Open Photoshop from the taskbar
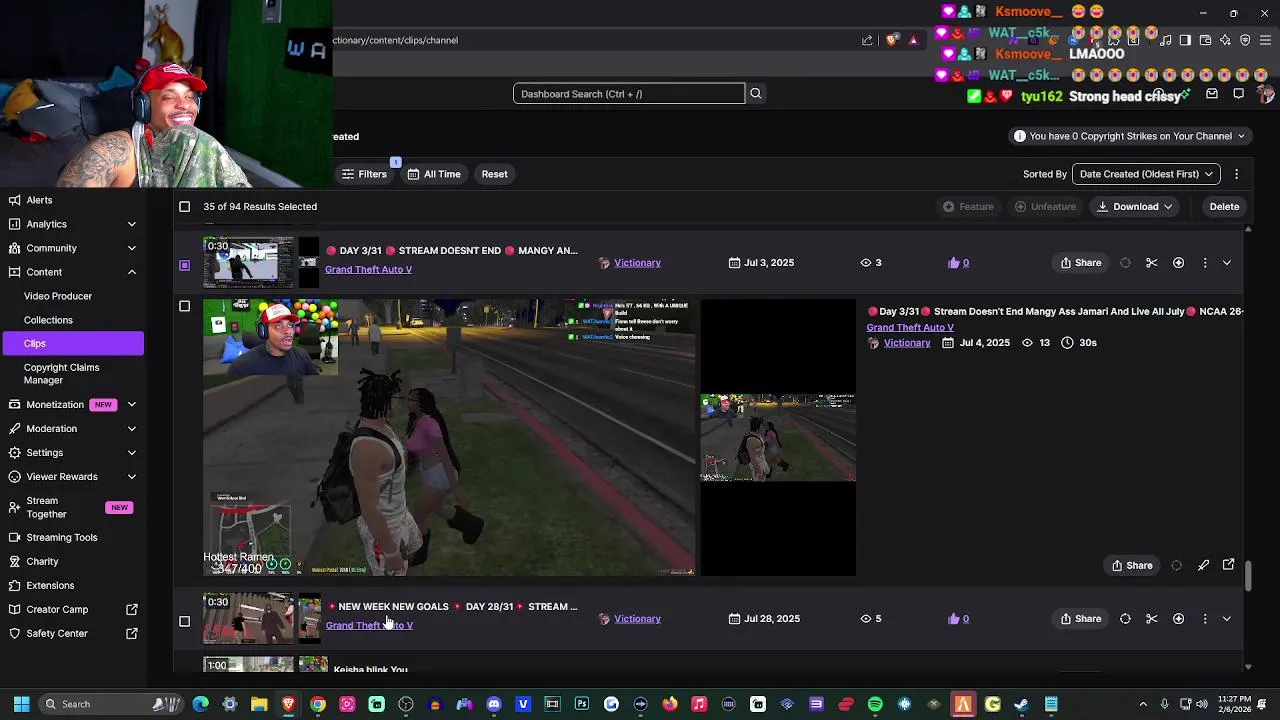 582,704
